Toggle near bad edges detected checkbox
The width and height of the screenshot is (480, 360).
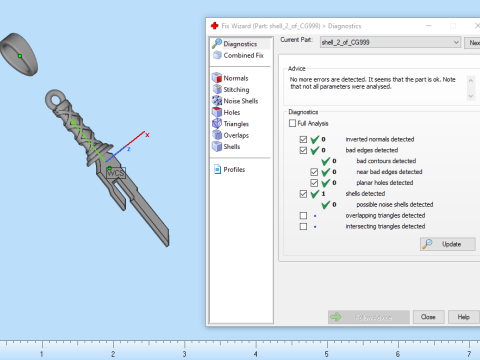[314, 172]
